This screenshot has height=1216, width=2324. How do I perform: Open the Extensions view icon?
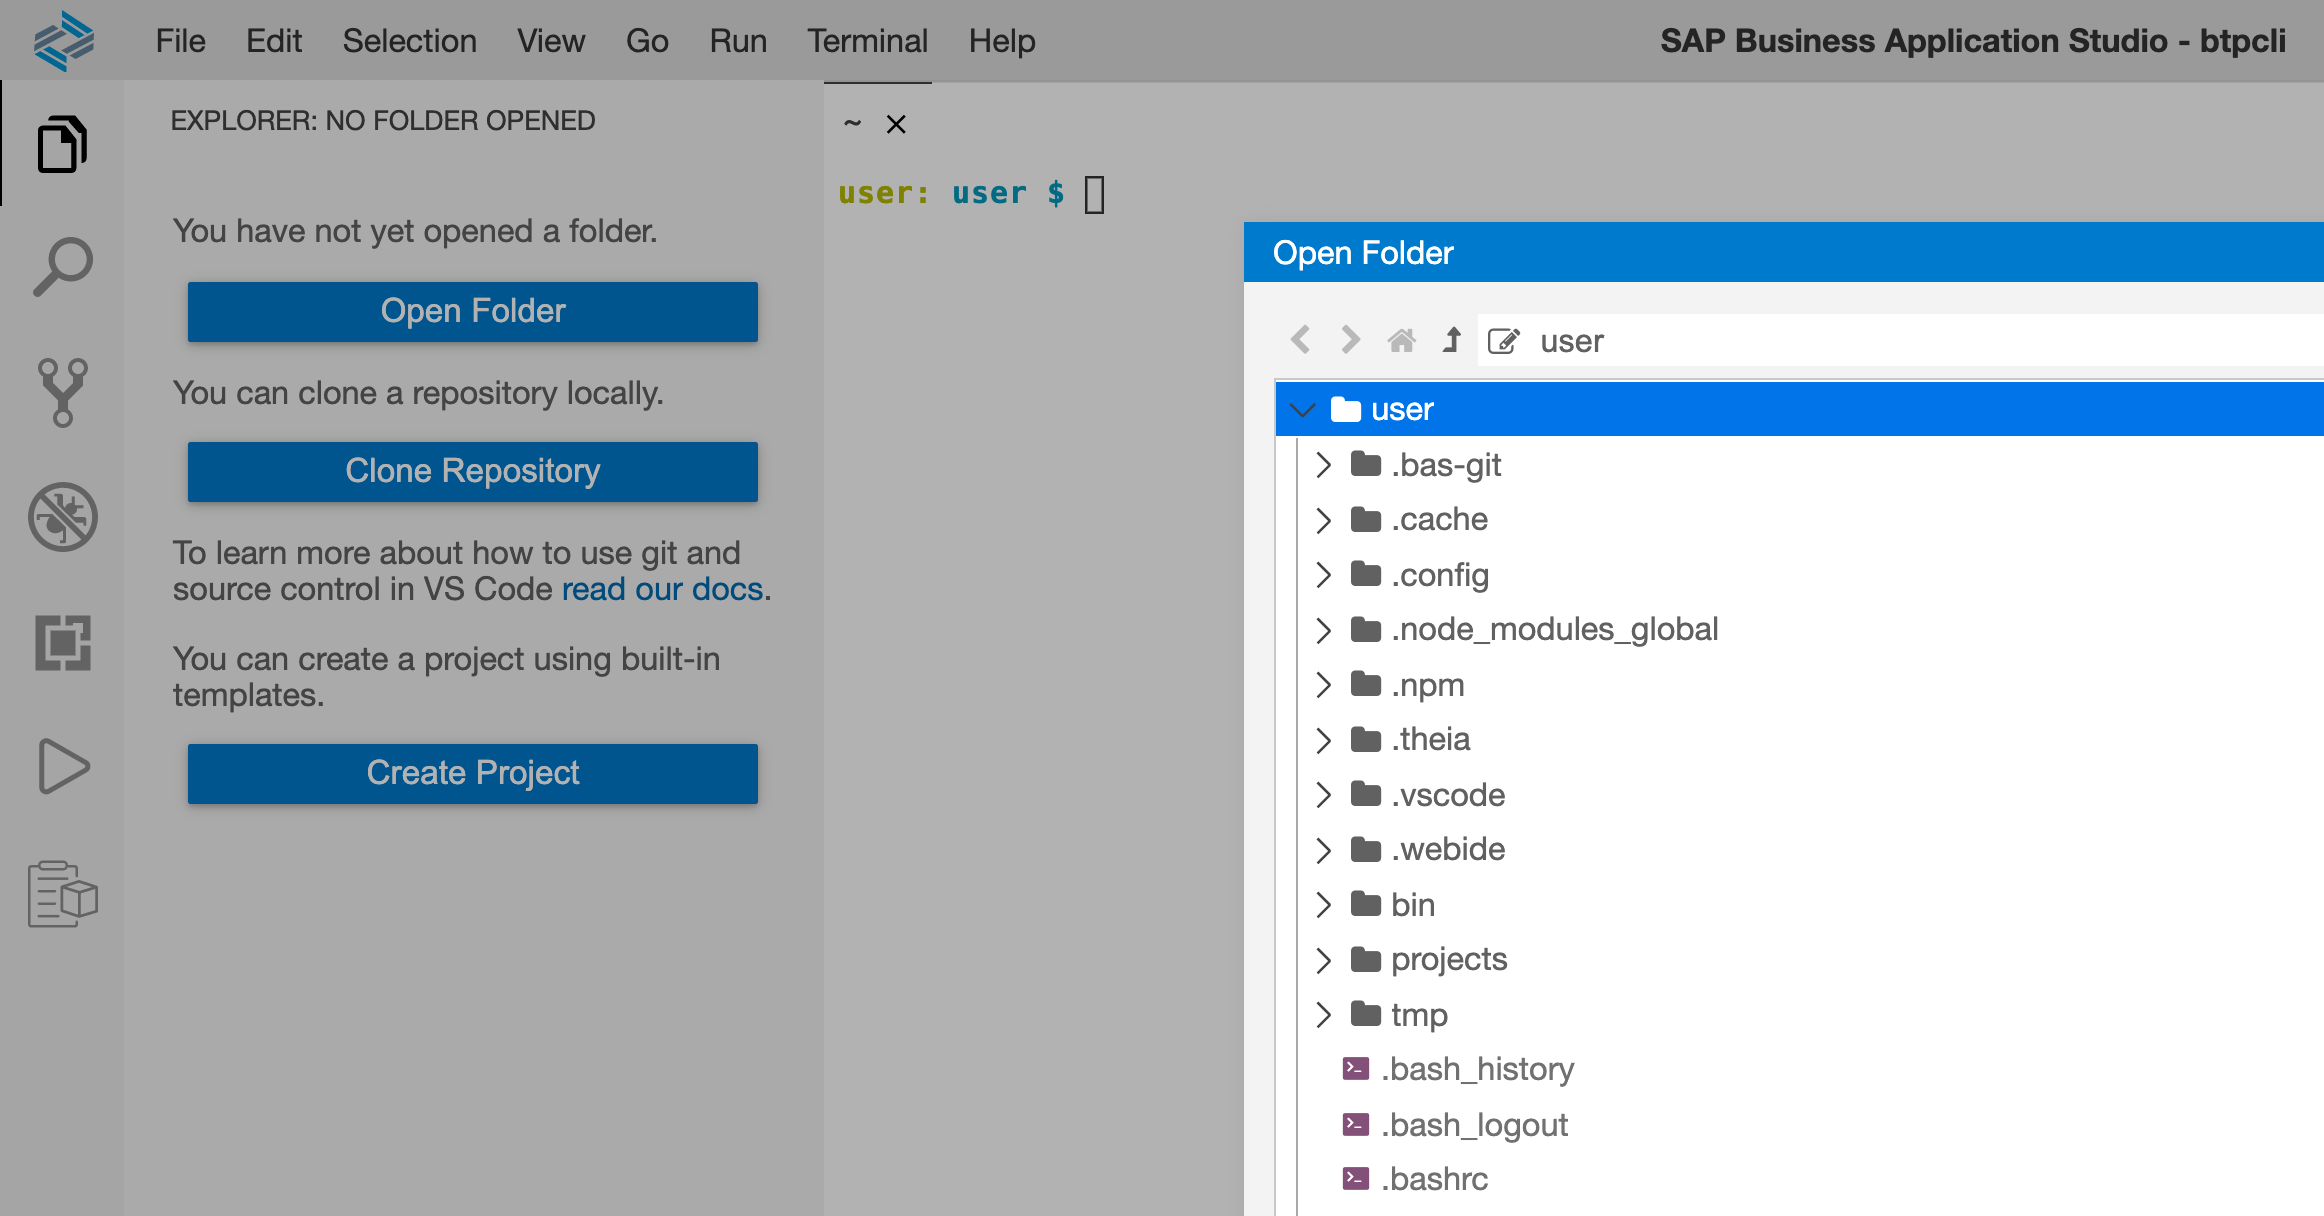tap(62, 642)
